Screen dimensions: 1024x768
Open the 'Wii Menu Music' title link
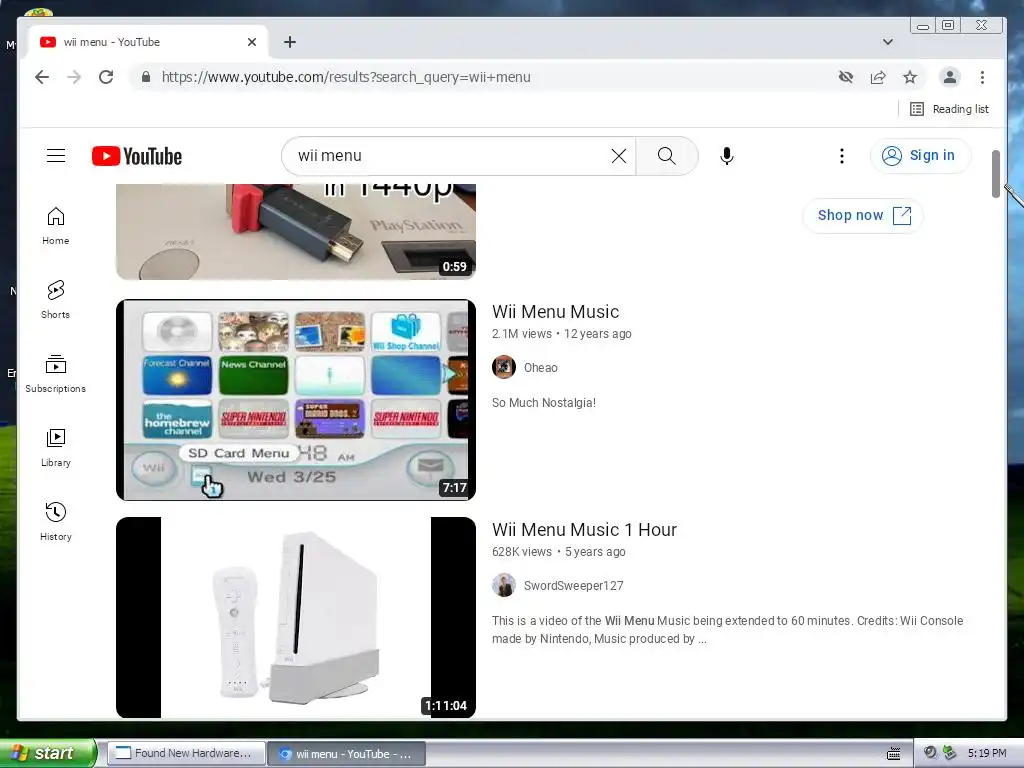click(555, 312)
